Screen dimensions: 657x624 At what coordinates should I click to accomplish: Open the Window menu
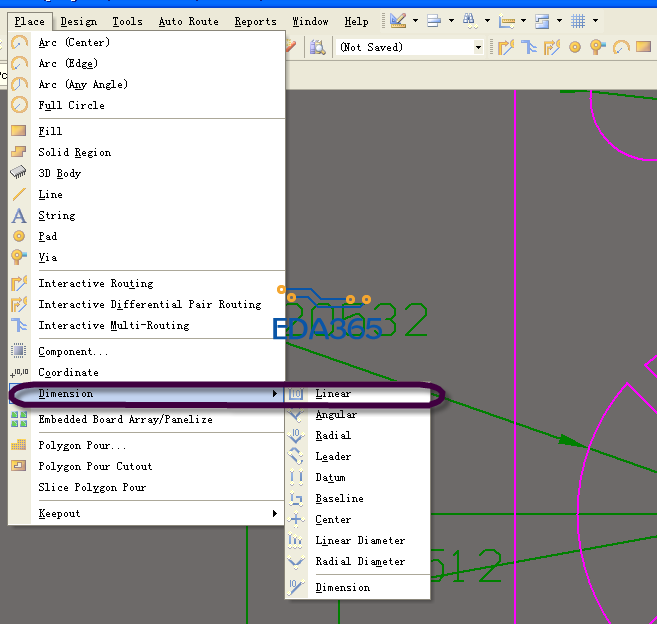(x=310, y=21)
